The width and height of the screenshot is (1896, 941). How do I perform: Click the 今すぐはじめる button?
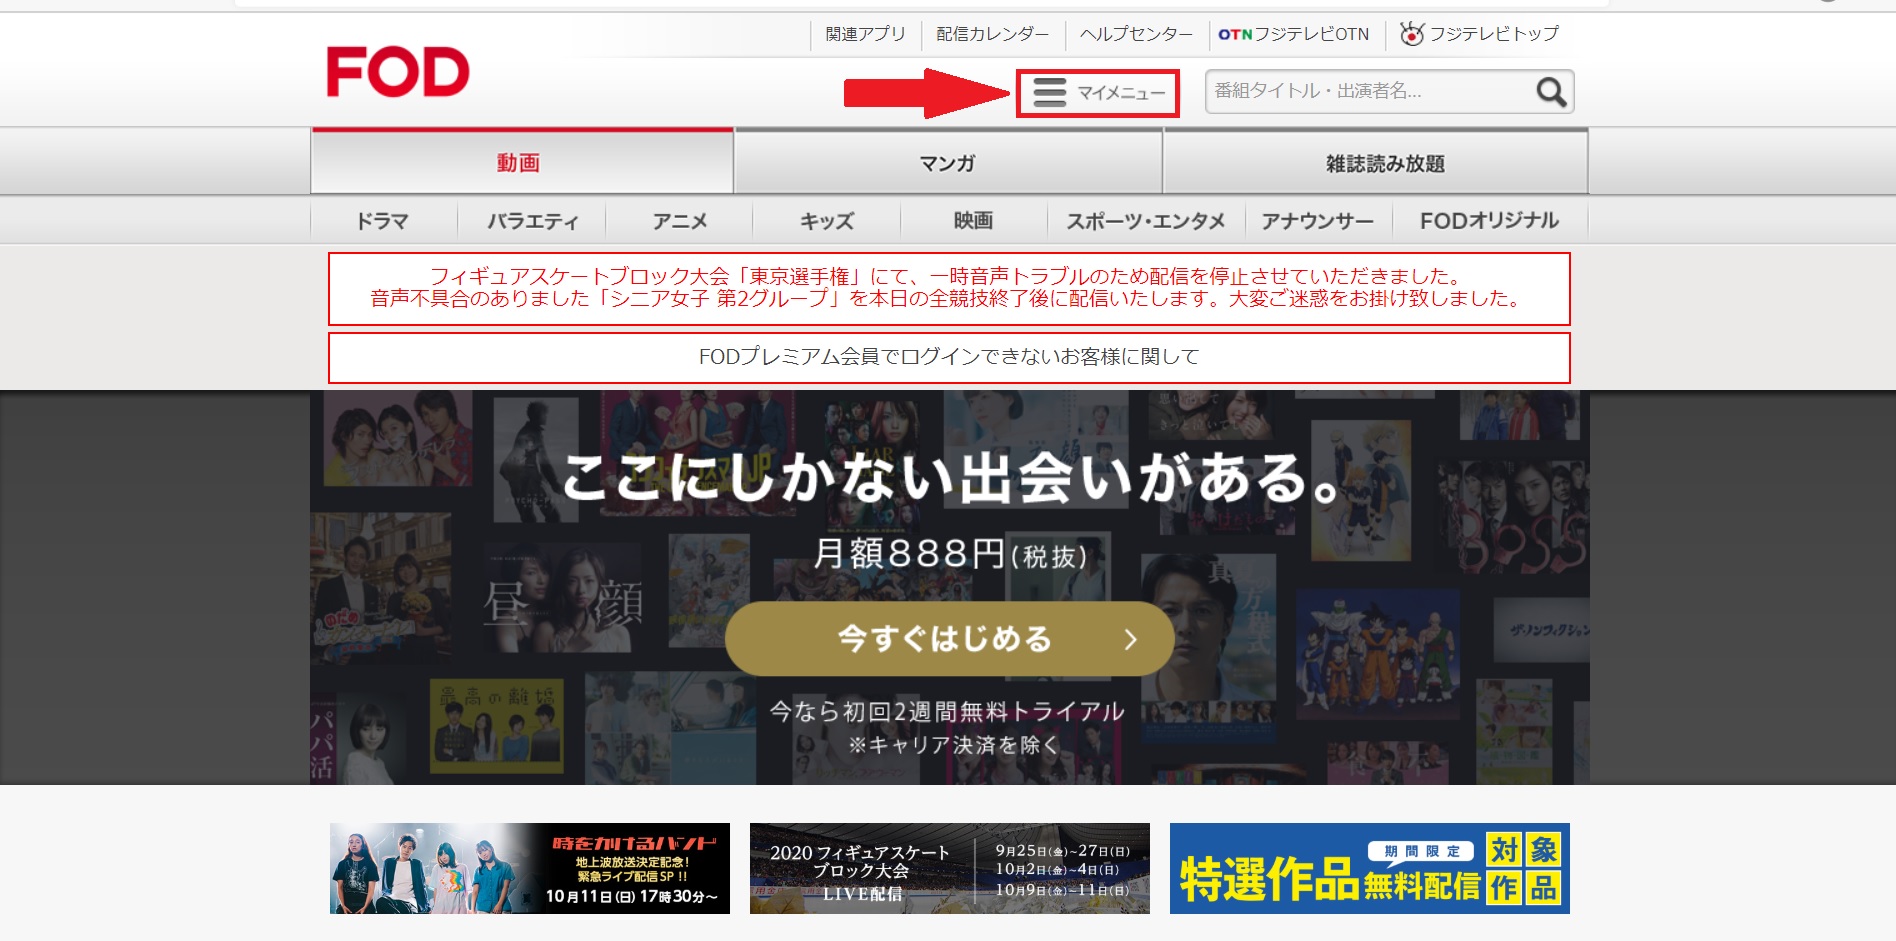click(949, 639)
